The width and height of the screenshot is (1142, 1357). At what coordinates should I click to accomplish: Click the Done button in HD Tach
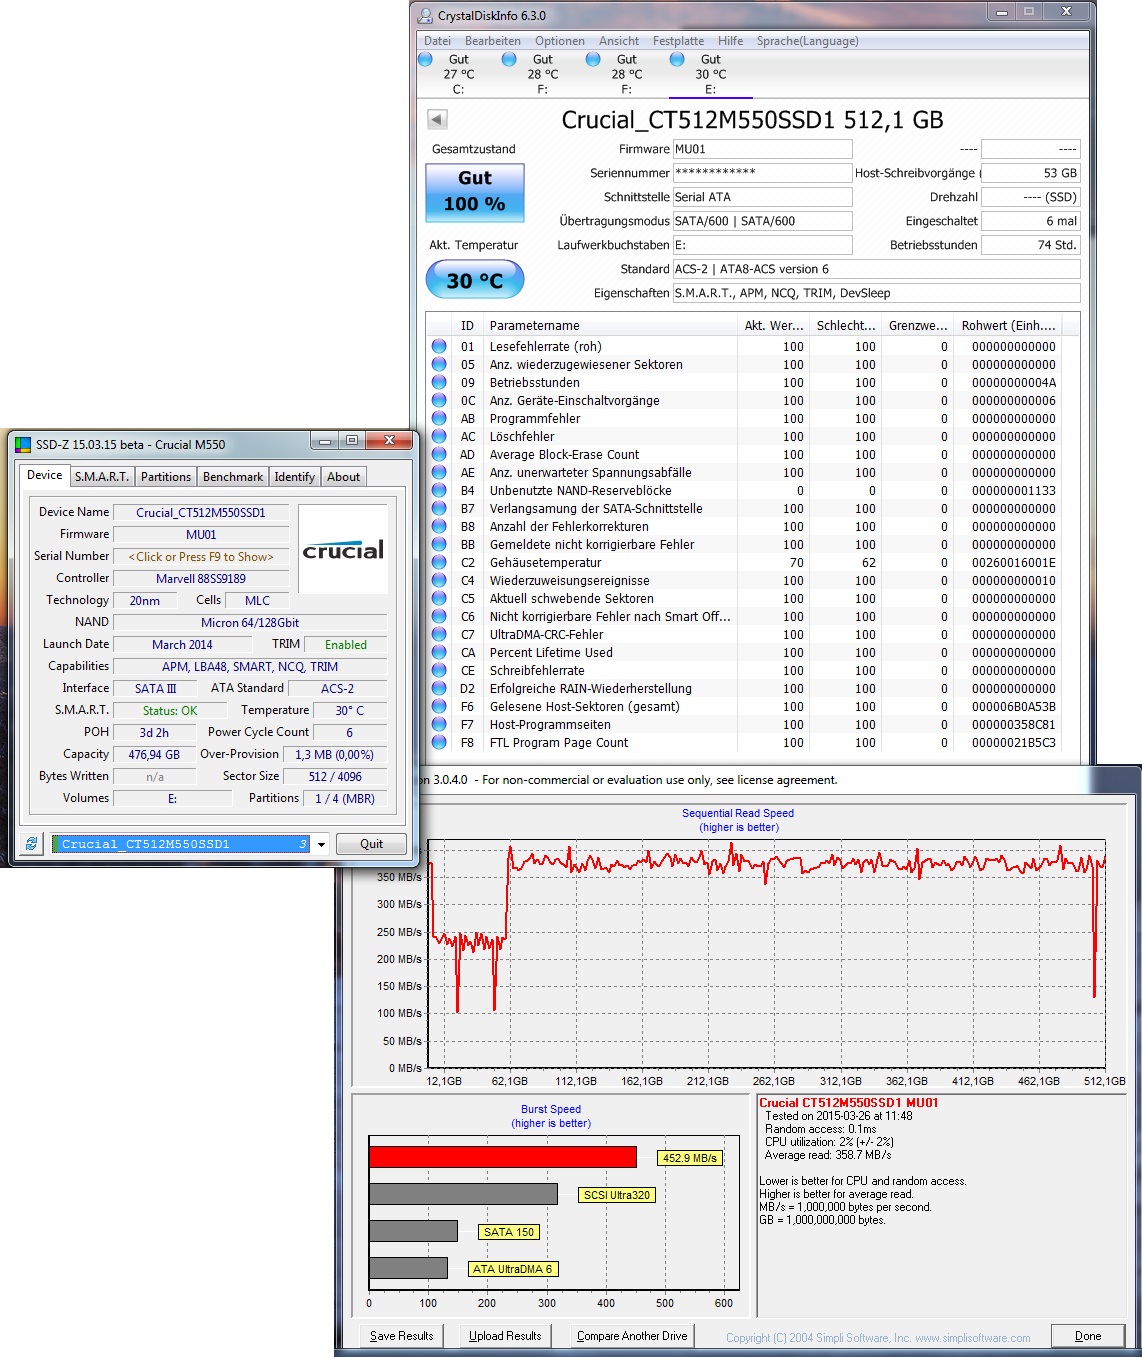(1088, 1336)
